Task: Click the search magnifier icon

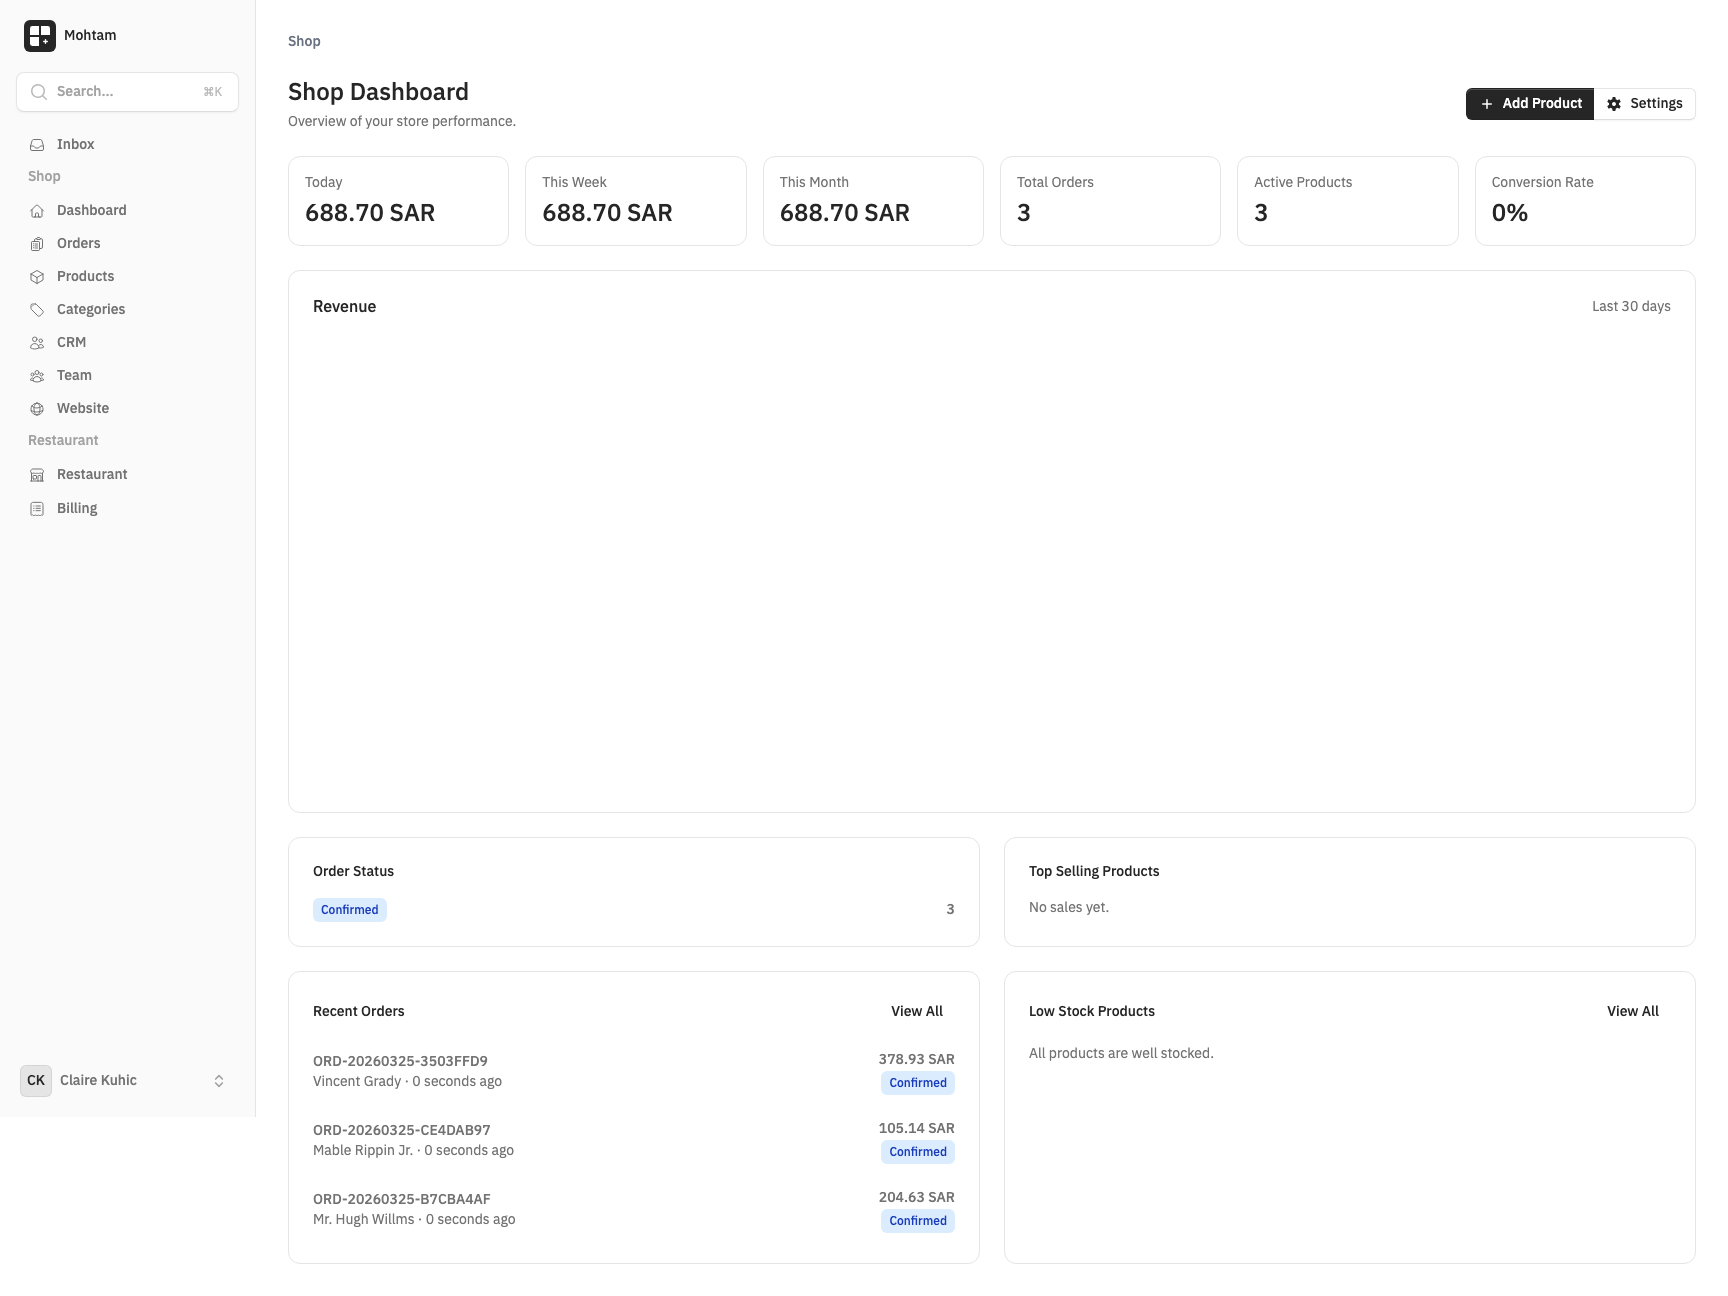Action: point(38,91)
